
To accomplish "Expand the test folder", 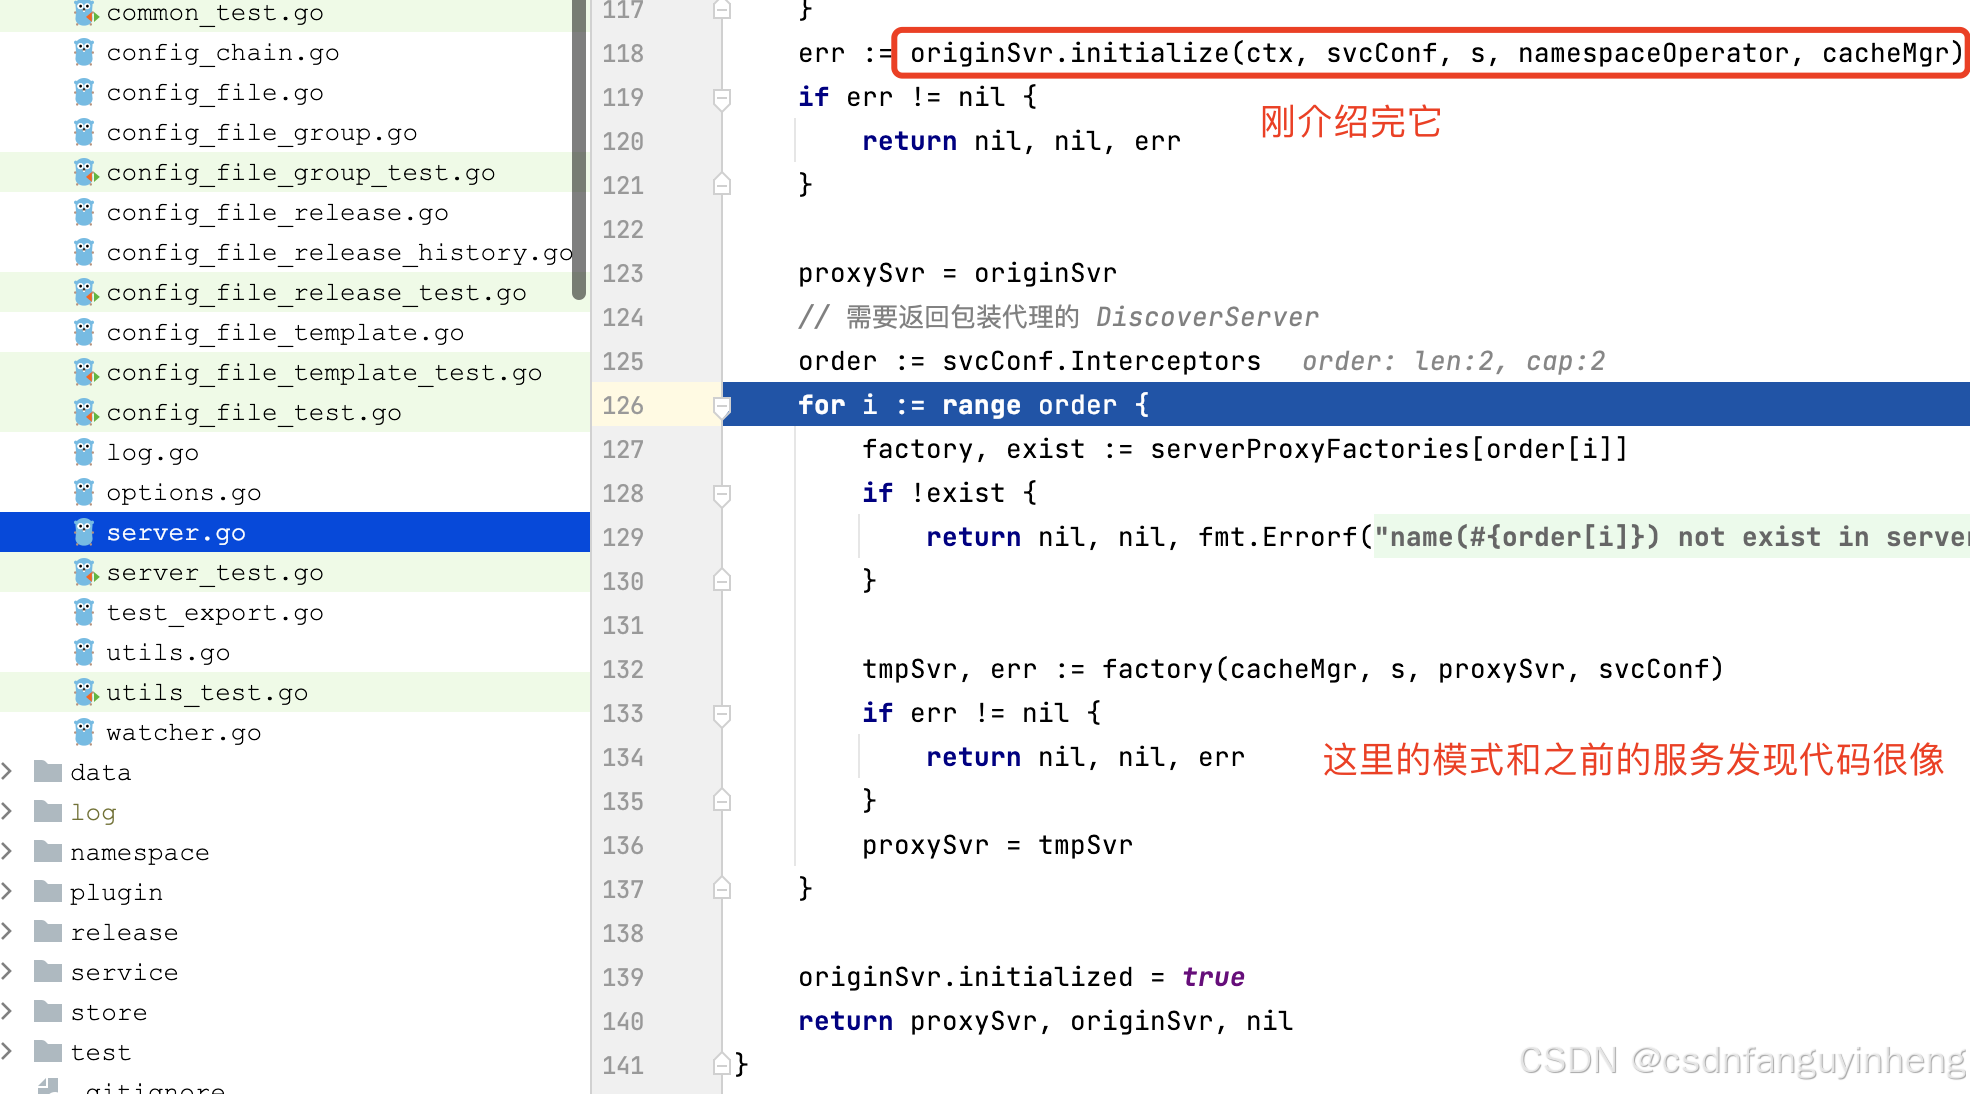I will 7,1051.
